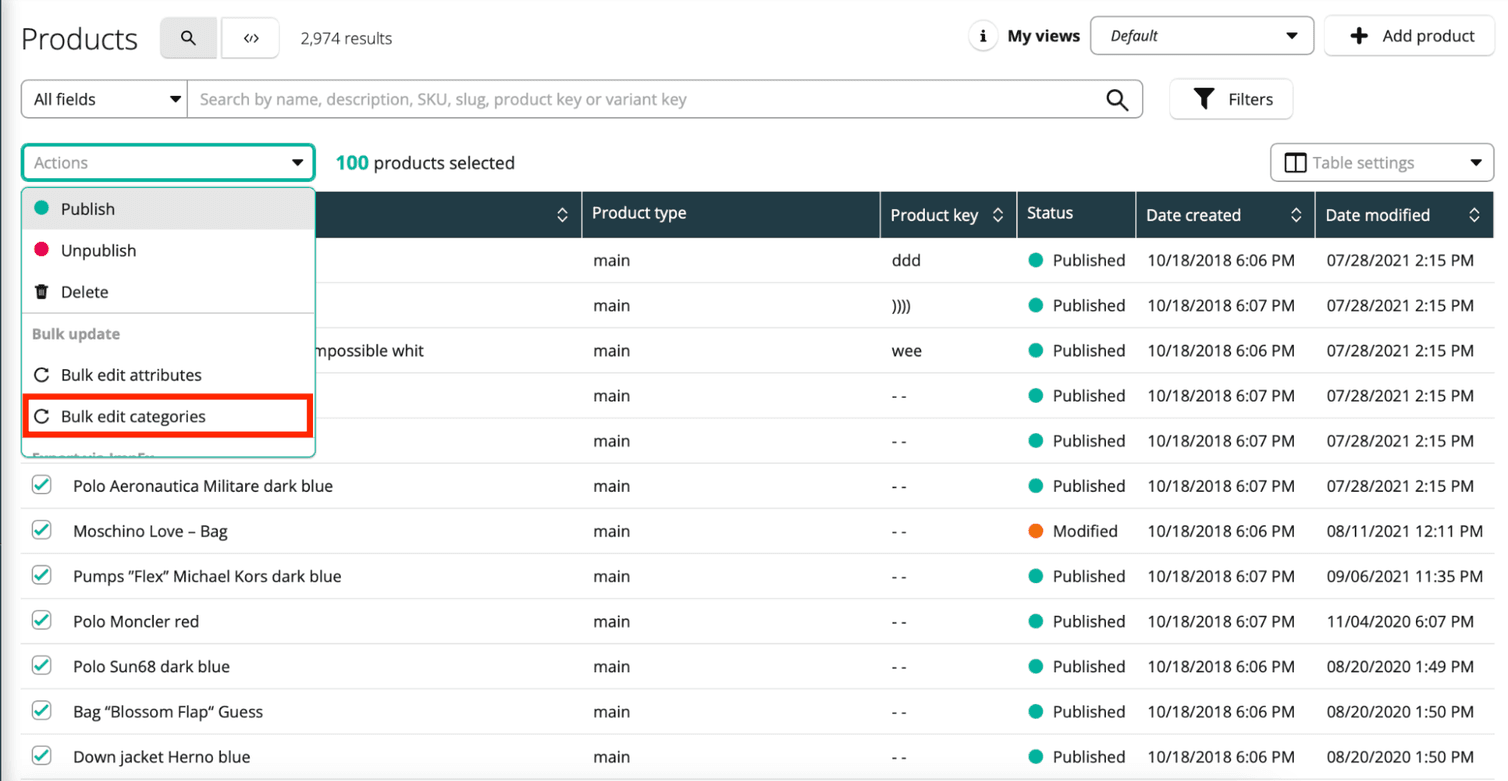Click the info icon next to My views
The width and height of the screenshot is (1508, 781).
[x=983, y=35]
